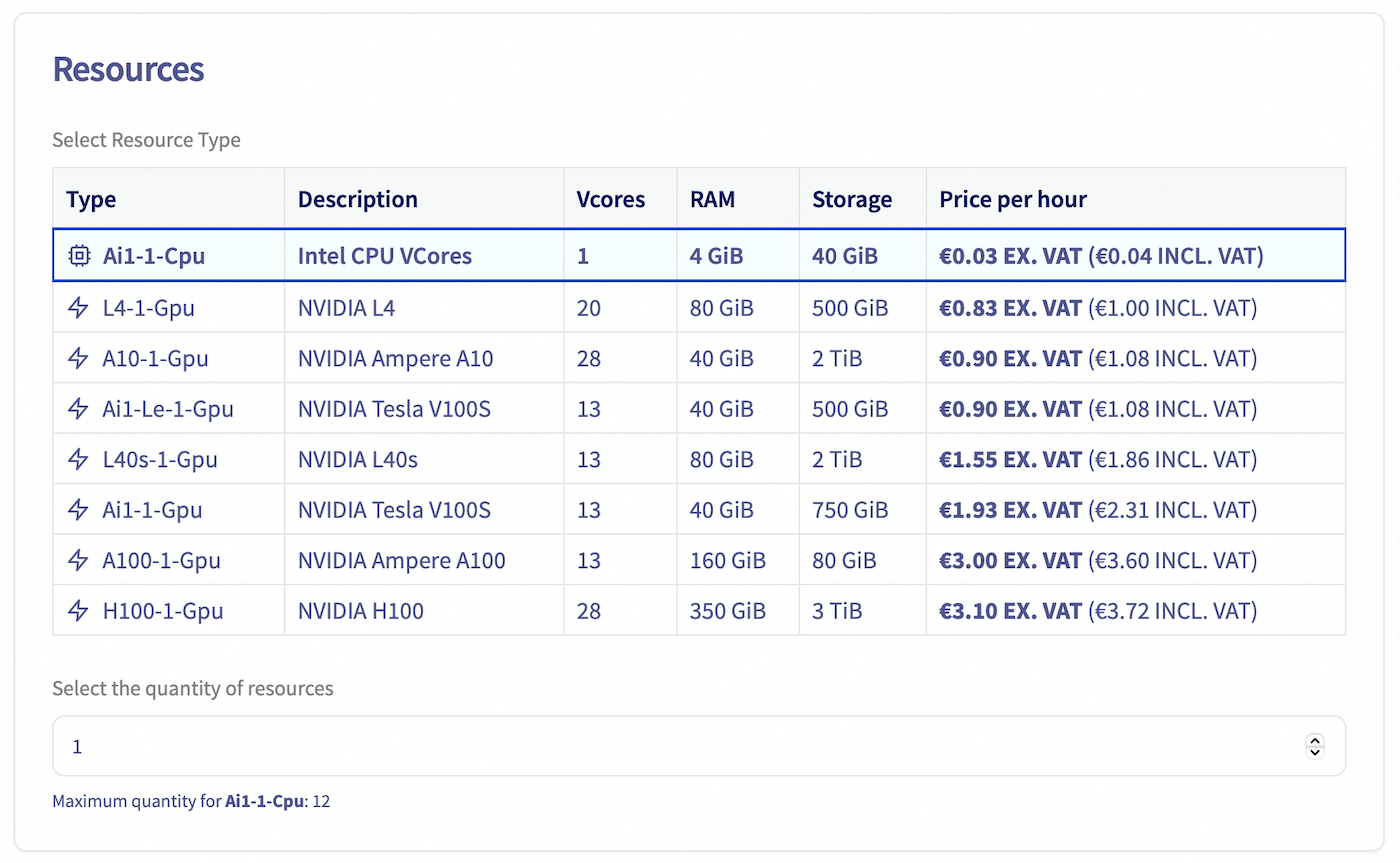Click the lightning icon next to Ai1-Le-1-Gpu
The width and height of the screenshot is (1400, 863).
tap(78, 408)
